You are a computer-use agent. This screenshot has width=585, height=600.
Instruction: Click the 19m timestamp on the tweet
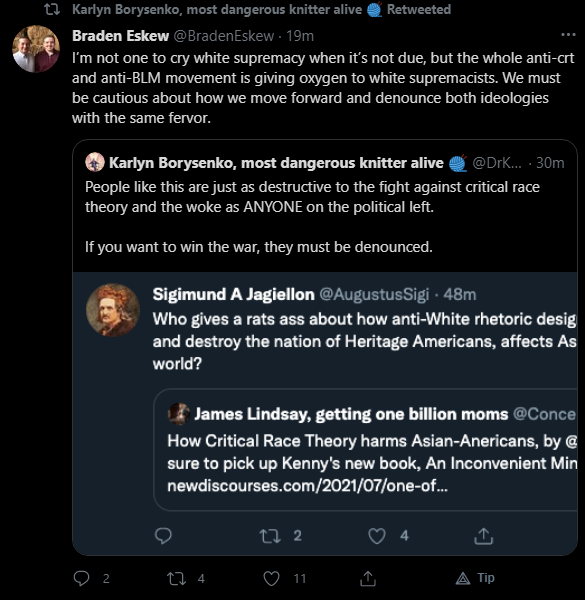(300, 36)
